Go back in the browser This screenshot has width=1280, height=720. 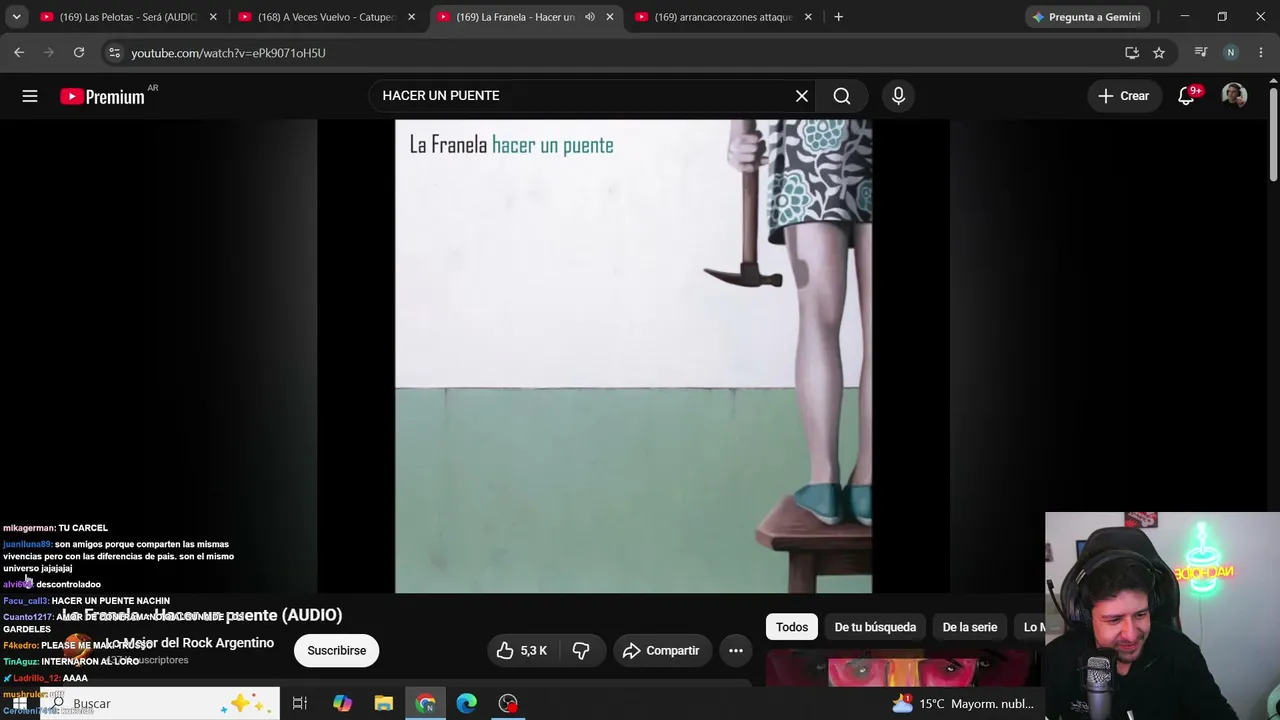tap(19, 52)
